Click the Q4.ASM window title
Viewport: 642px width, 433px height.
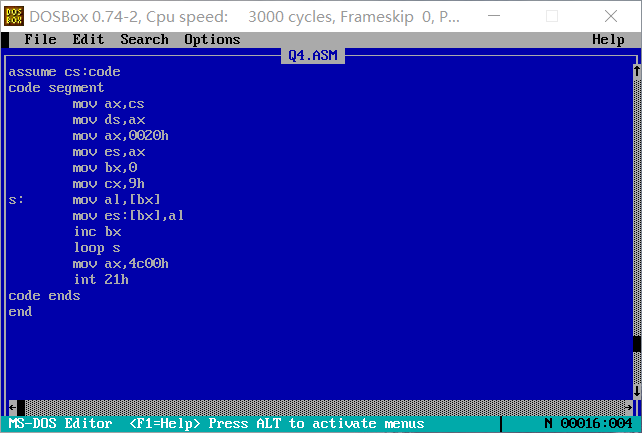pyautogui.click(x=313, y=56)
